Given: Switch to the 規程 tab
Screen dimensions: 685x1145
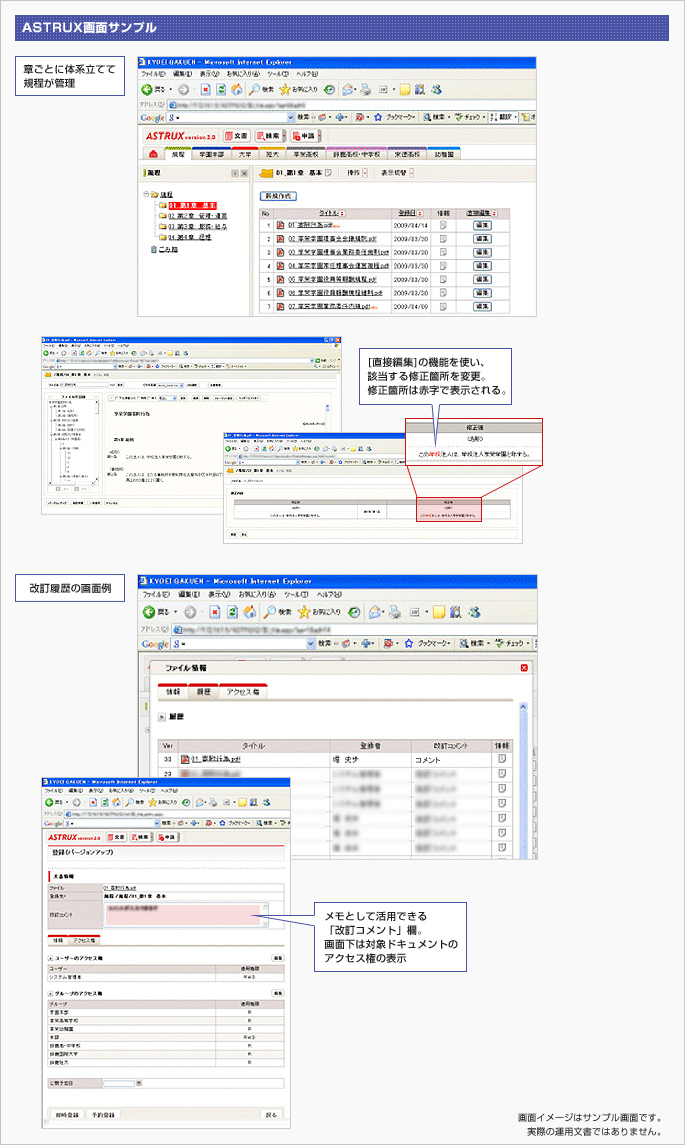Looking at the screenshot, I should 178,154.
